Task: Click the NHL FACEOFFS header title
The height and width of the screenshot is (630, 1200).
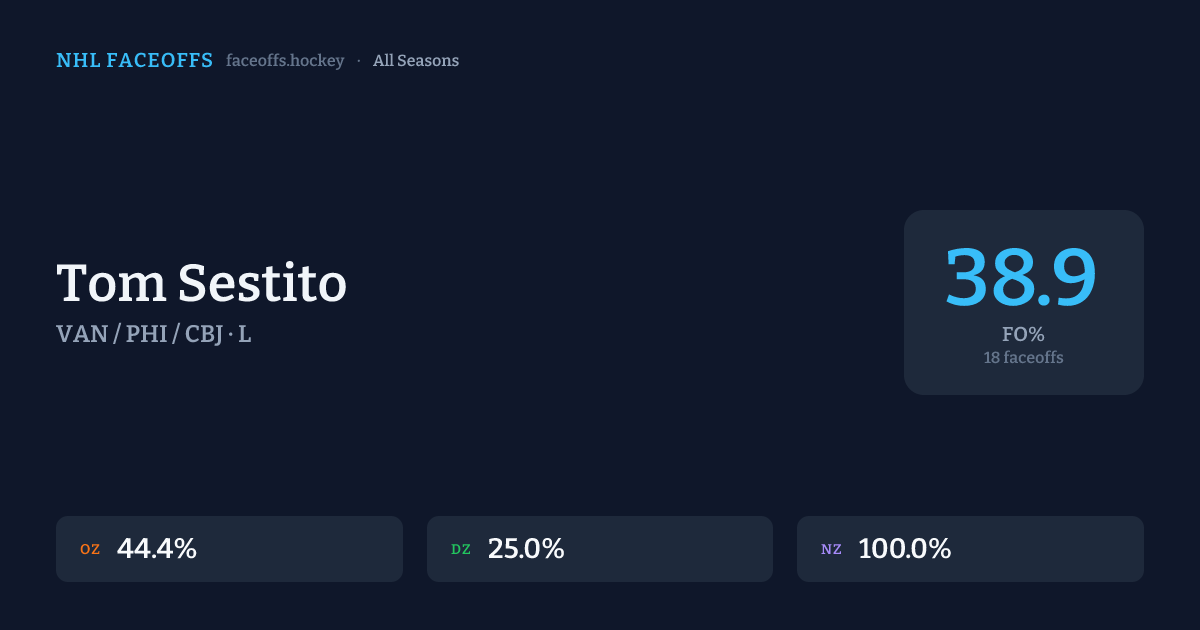Action: click(x=134, y=61)
